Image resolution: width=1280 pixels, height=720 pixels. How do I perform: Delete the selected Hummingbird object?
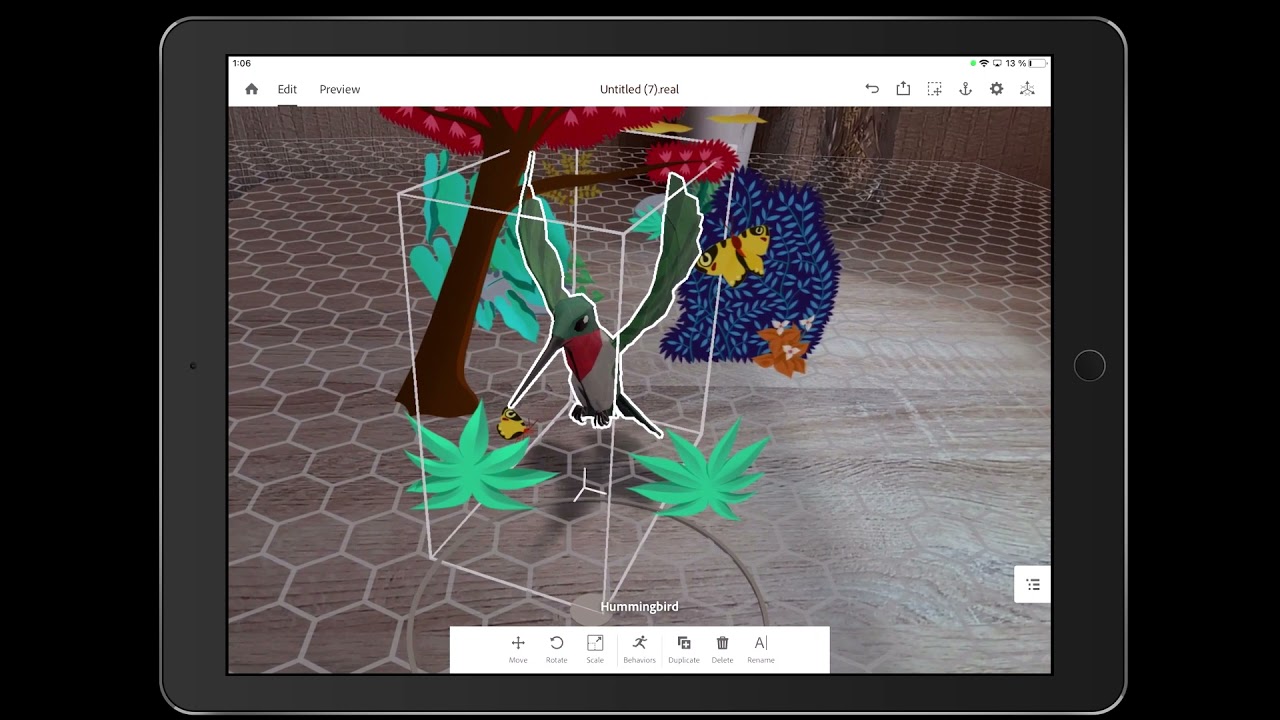tap(723, 649)
